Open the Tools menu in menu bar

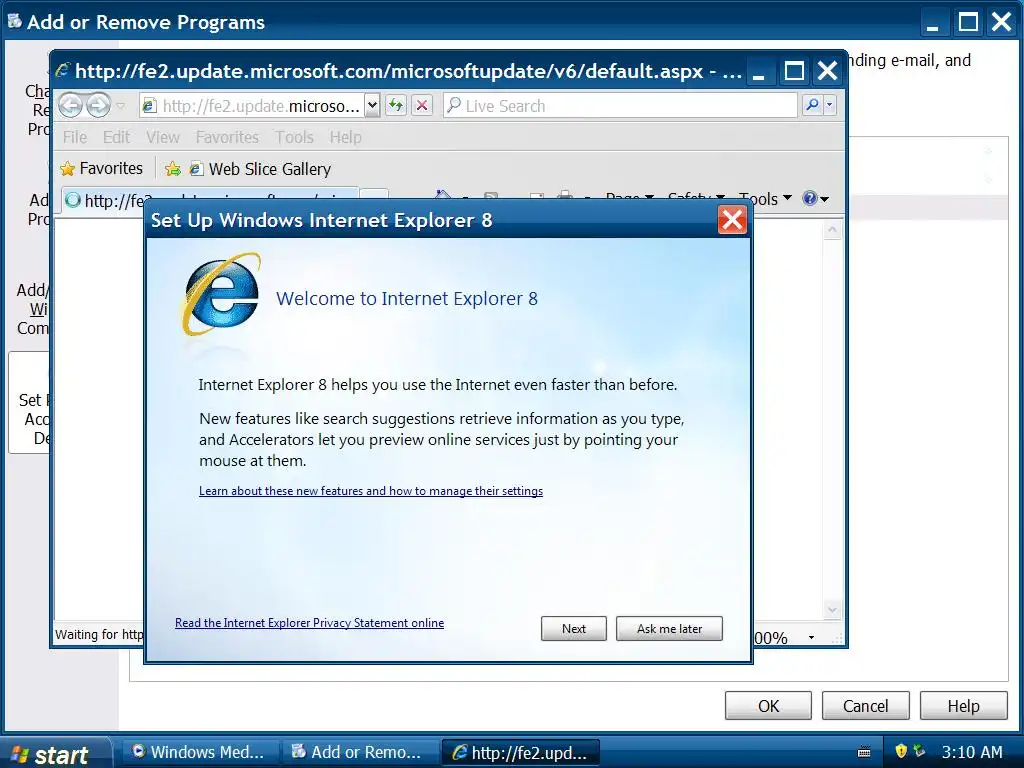(x=294, y=137)
